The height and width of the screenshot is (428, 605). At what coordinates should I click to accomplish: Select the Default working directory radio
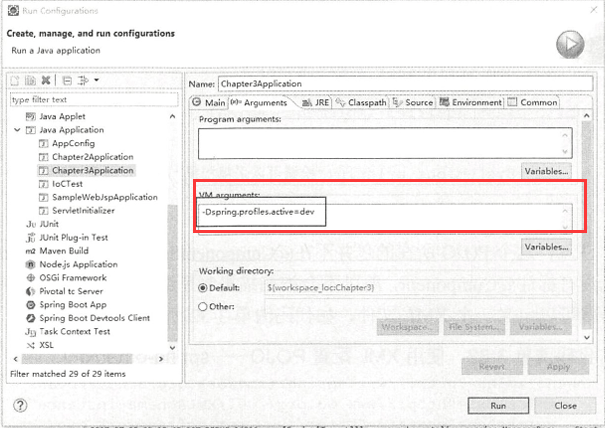tap(204, 288)
